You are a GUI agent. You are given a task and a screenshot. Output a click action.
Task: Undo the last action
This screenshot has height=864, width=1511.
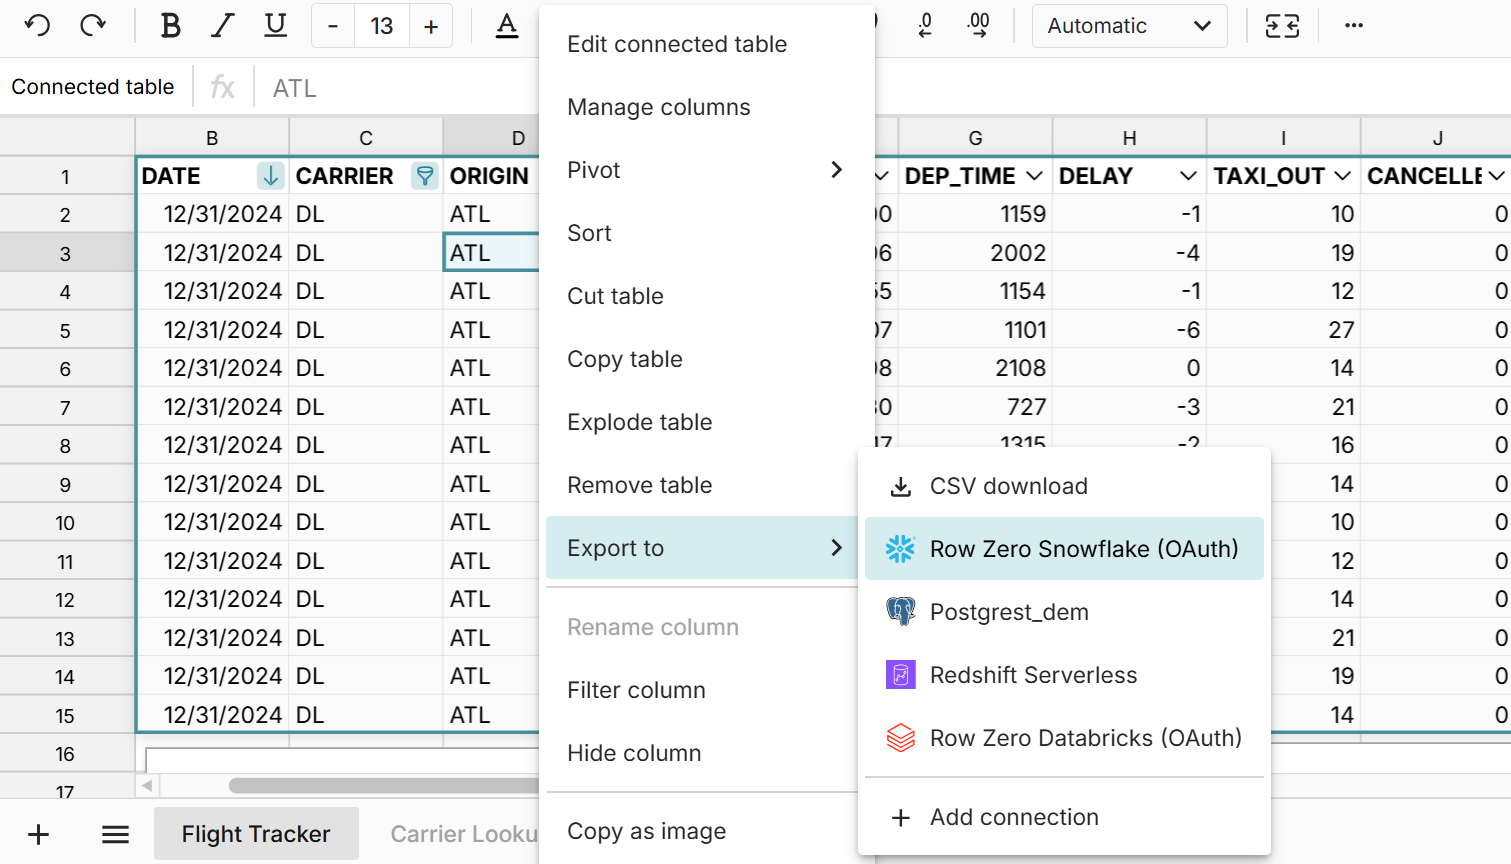[x=38, y=25]
